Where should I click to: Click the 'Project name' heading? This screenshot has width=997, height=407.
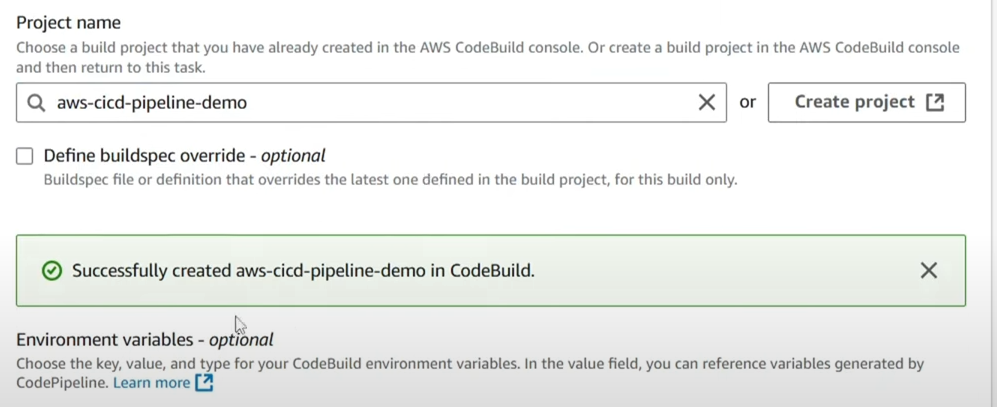(x=69, y=23)
